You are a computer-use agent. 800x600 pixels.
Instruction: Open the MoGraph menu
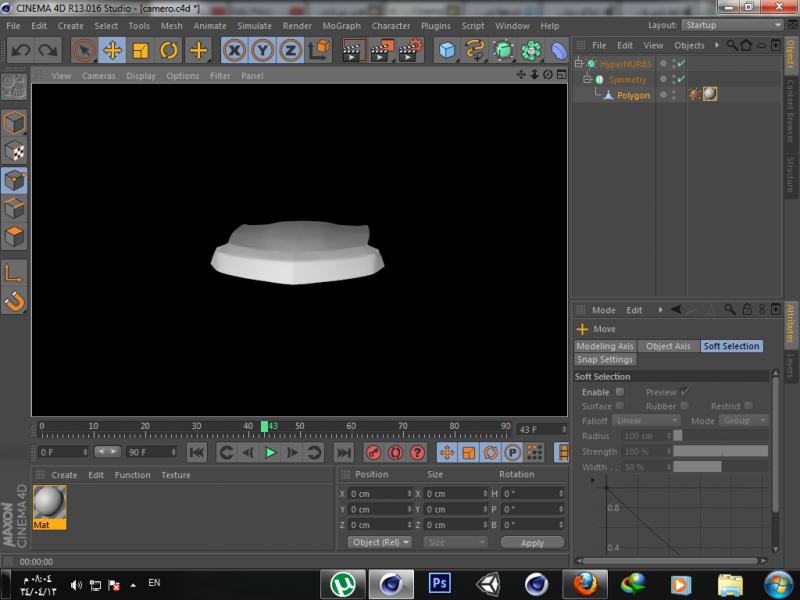341,26
